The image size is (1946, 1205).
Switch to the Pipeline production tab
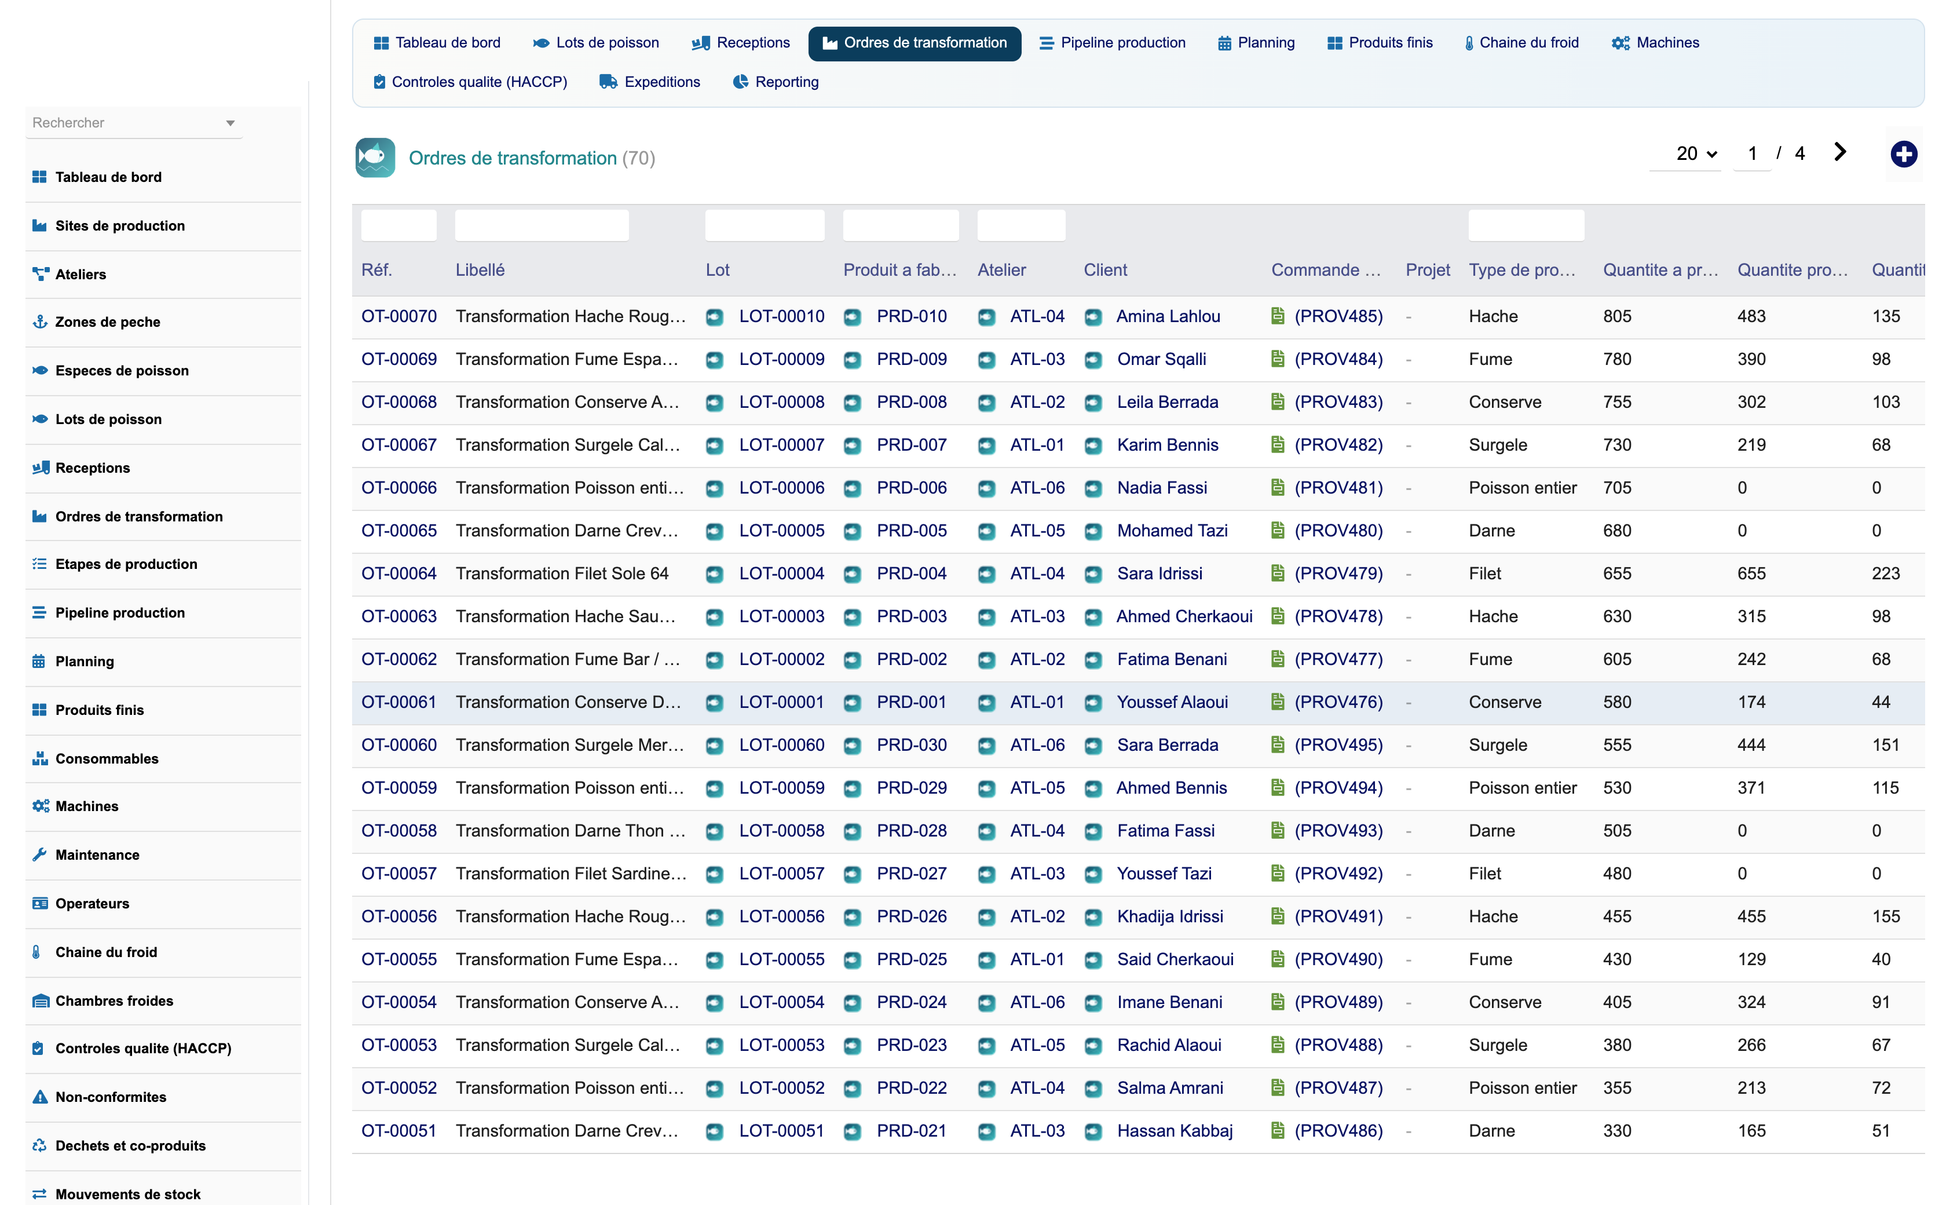1112,43
